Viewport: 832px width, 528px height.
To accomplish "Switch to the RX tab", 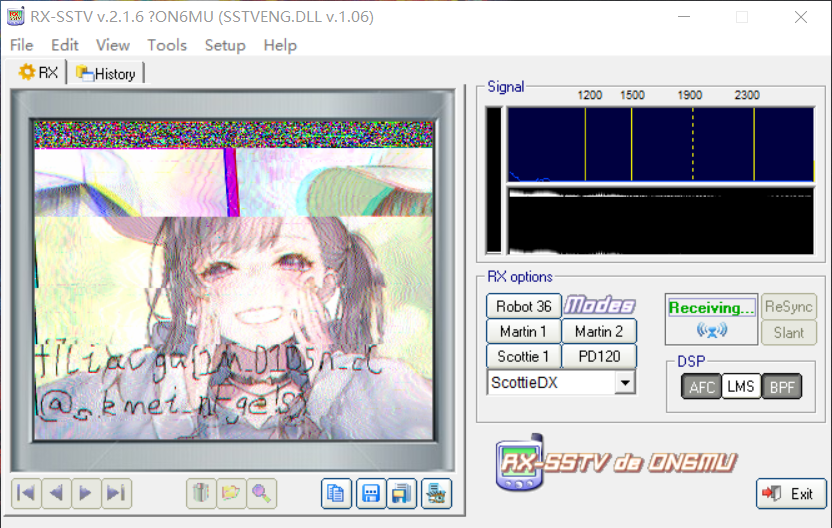I will click(38, 72).
